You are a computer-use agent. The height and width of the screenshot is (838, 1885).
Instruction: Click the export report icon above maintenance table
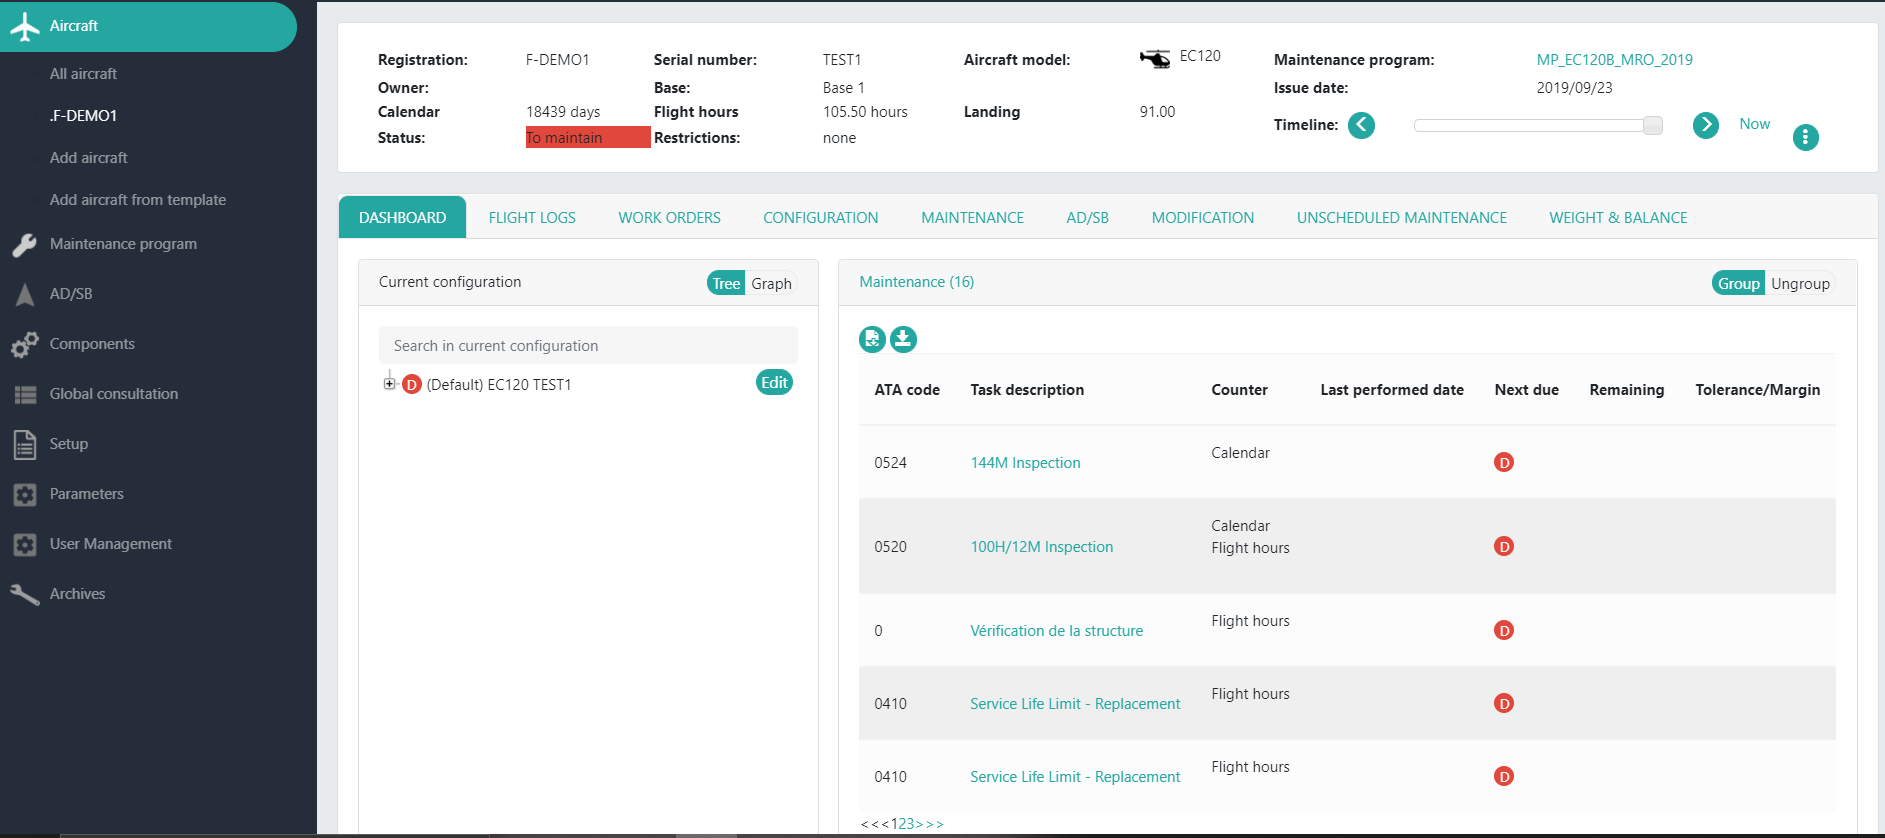click(872, 340)
